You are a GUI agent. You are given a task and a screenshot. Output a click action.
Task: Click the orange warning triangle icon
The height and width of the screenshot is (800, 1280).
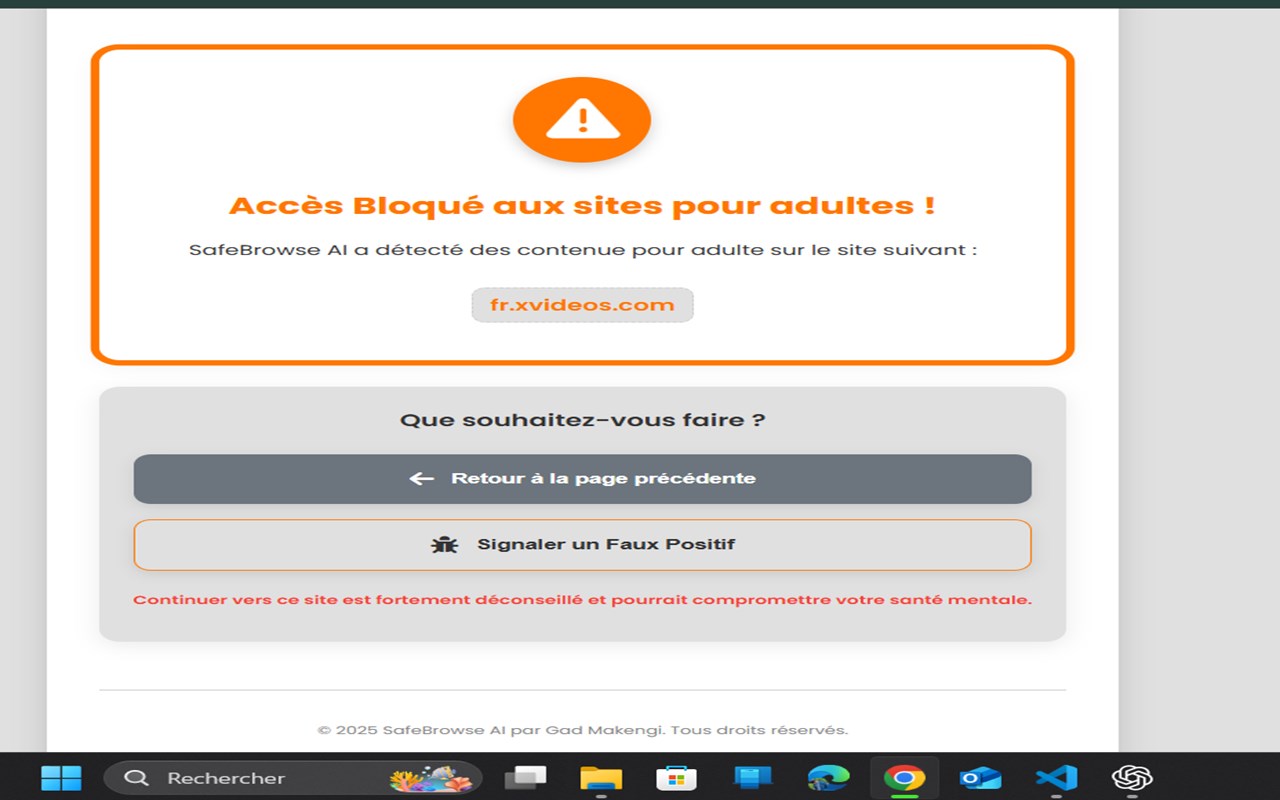point(582,120)
